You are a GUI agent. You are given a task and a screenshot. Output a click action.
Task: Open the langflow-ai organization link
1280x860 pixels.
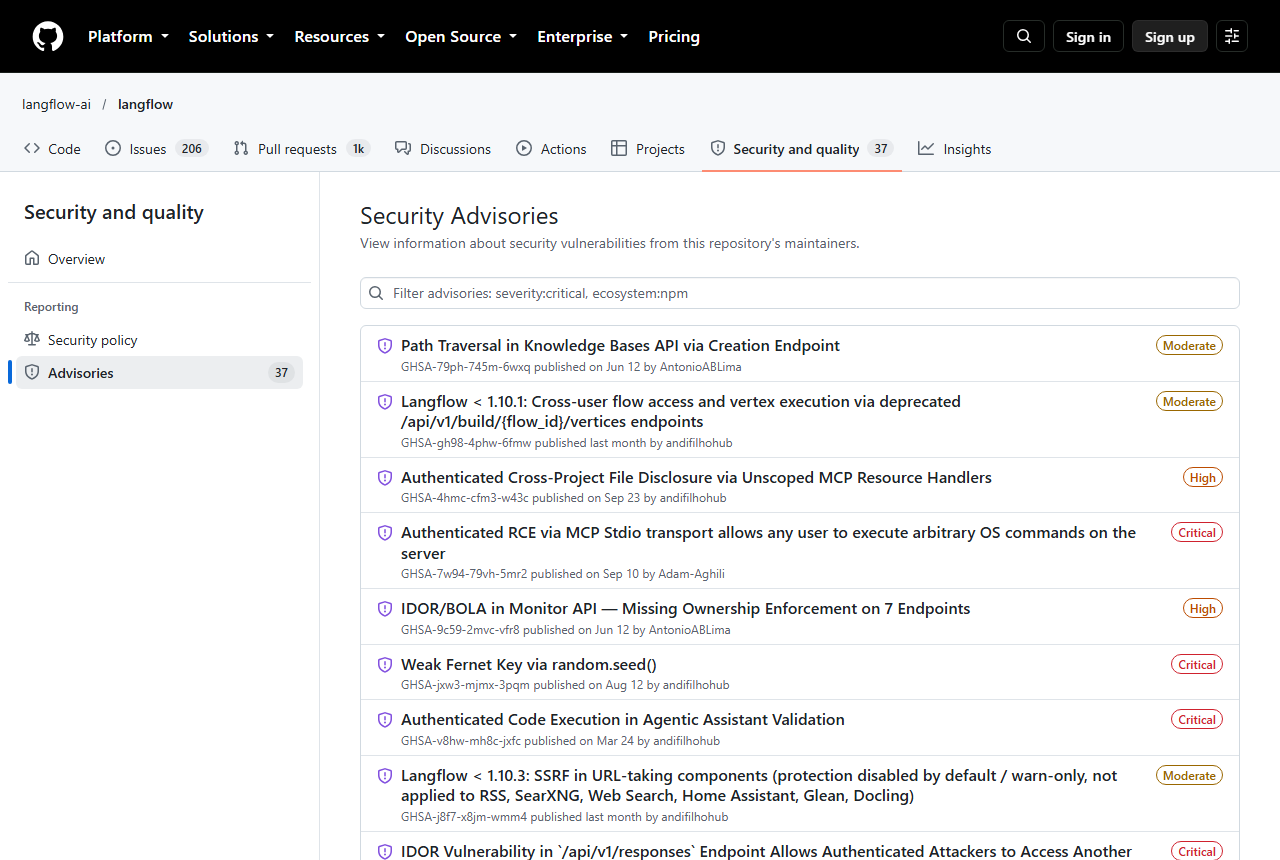pos(56,104)
